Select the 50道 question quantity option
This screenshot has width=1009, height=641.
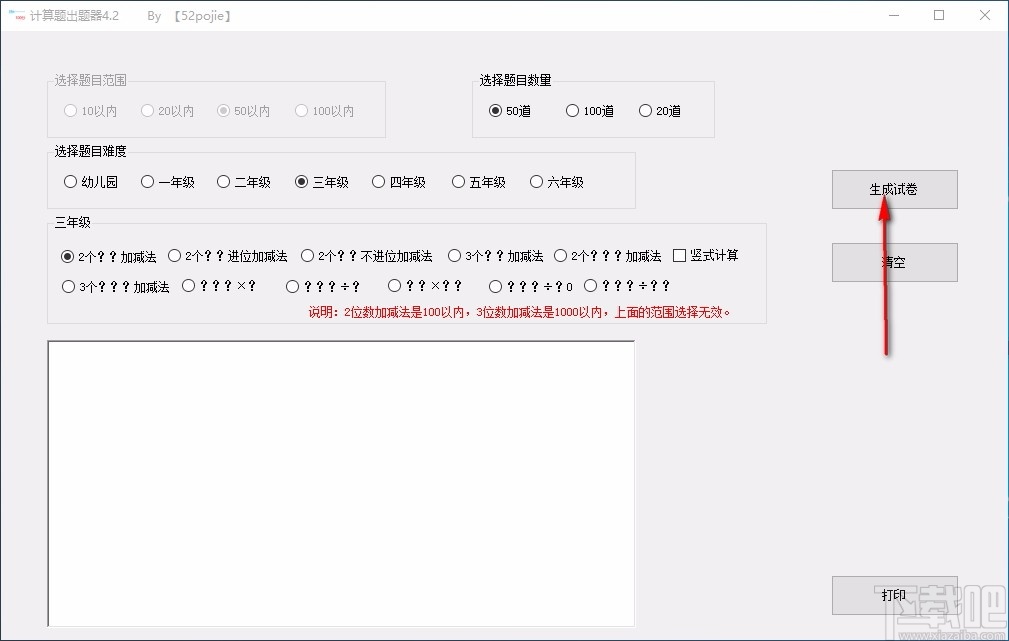point(494,111)
